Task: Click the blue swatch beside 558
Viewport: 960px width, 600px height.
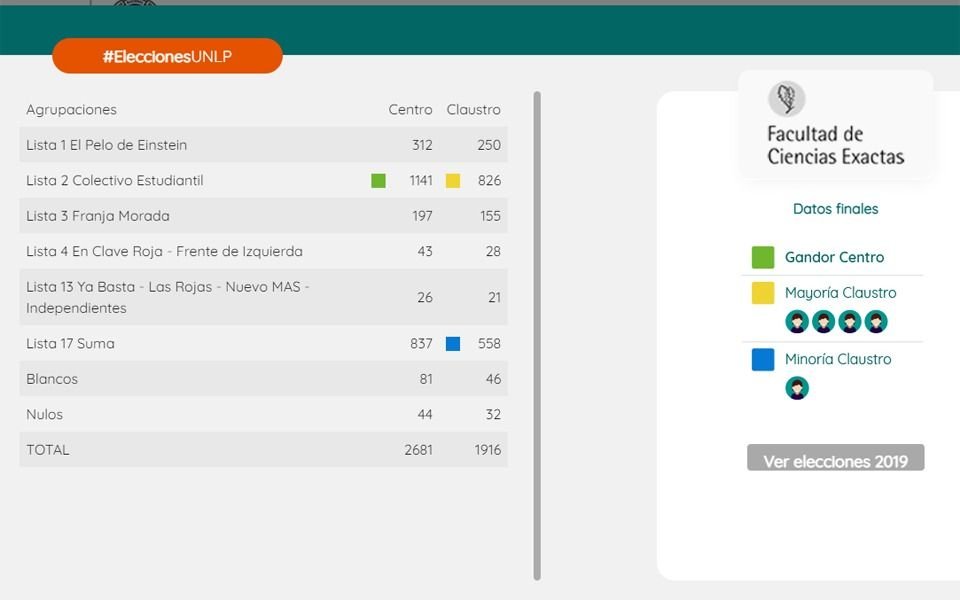Action: (452, 343)
